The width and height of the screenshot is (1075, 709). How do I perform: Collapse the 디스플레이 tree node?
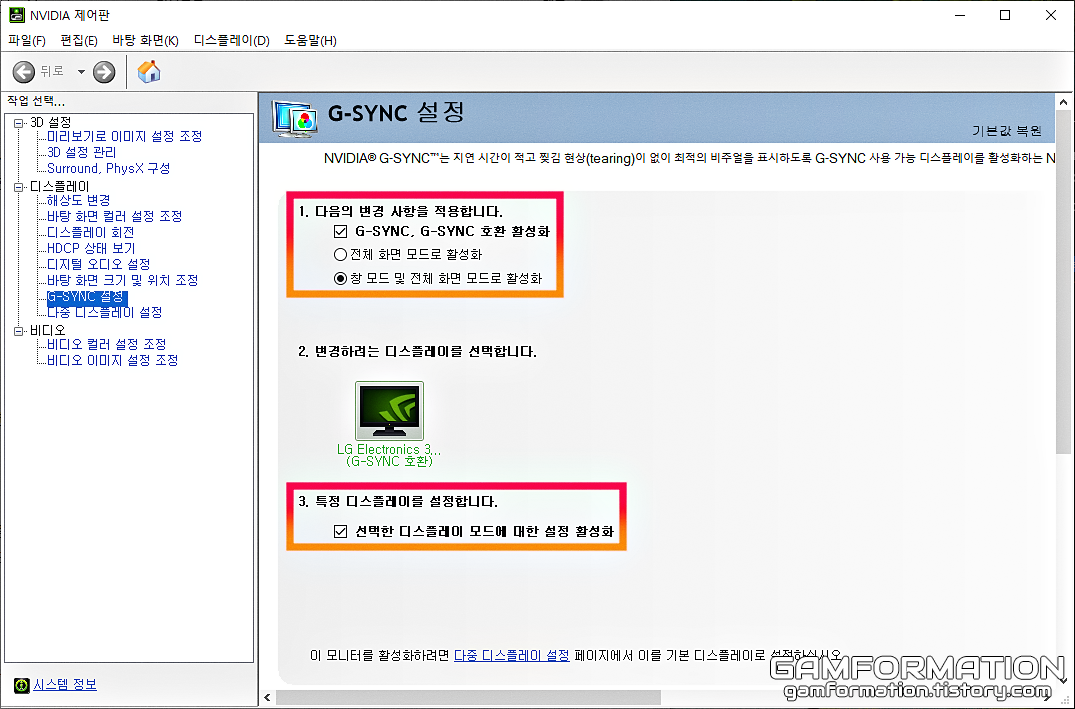pos(19,187)
